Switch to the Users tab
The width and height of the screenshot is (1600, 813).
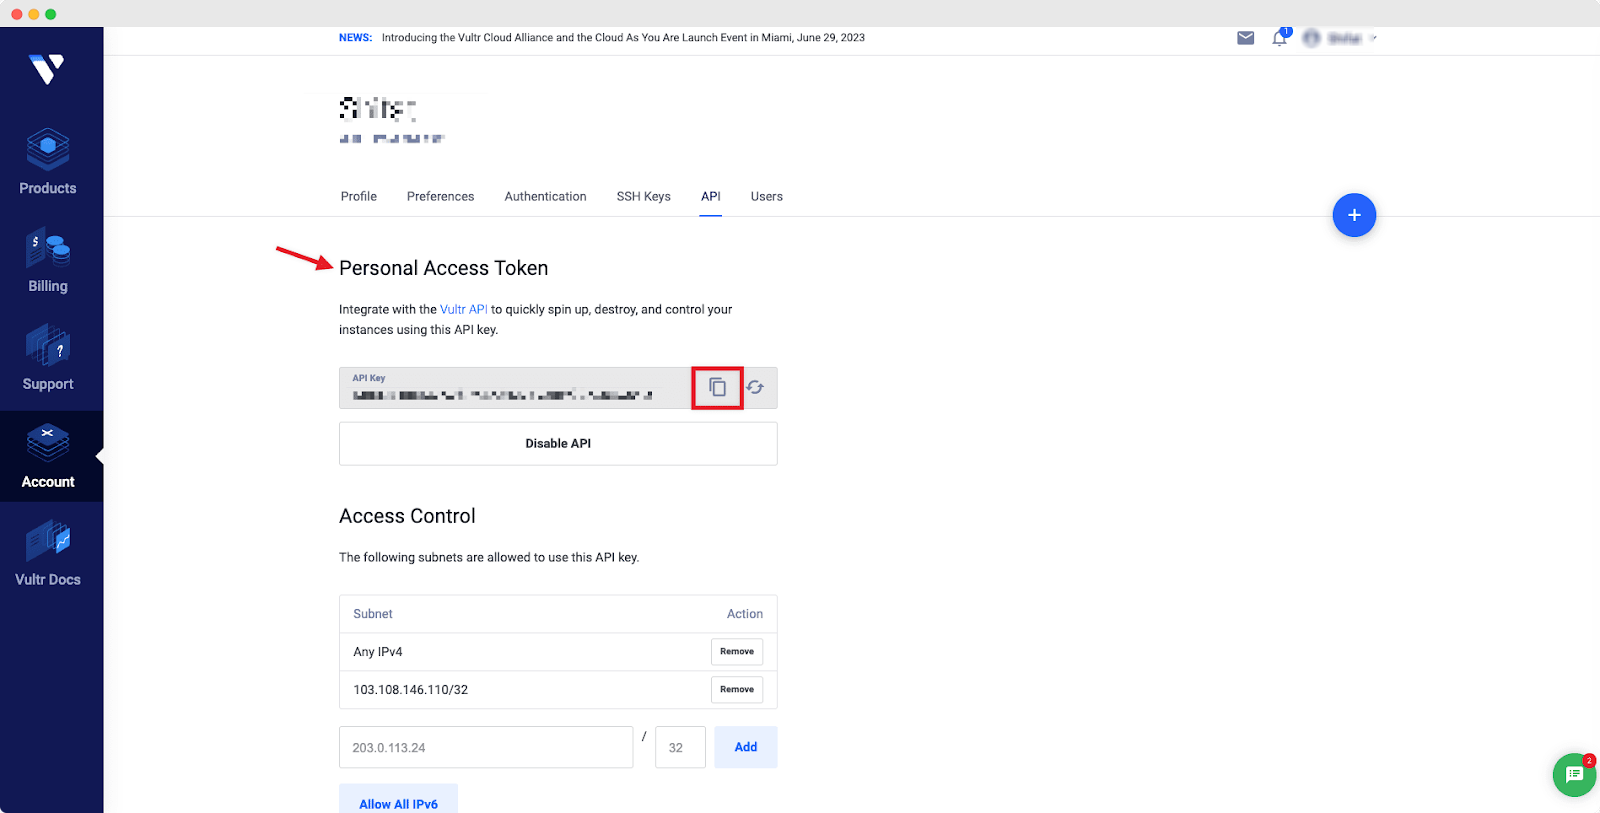[x=766, y=196]
